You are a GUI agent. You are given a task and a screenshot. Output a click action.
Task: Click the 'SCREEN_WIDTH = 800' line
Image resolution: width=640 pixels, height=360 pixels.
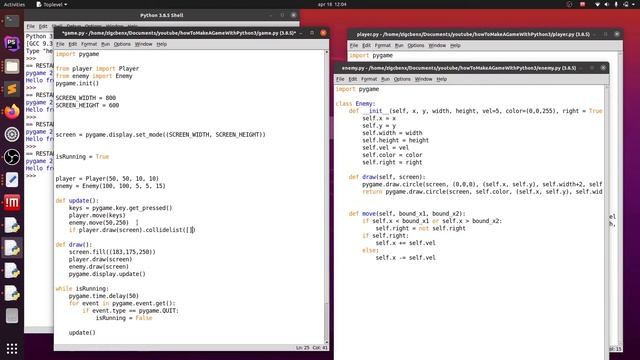(86, 98)
